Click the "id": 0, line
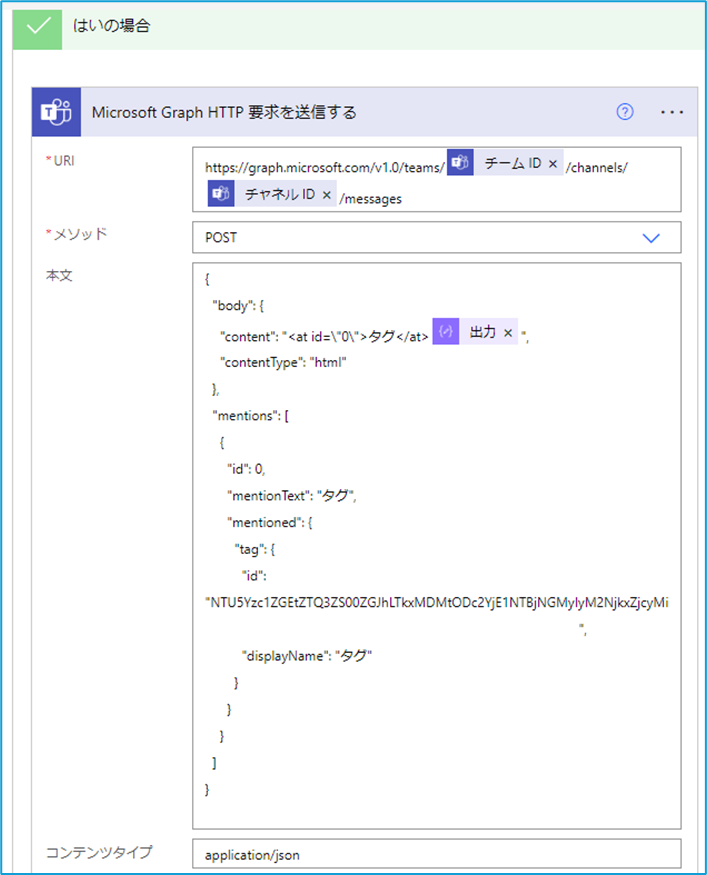 [x=246, y=469]
